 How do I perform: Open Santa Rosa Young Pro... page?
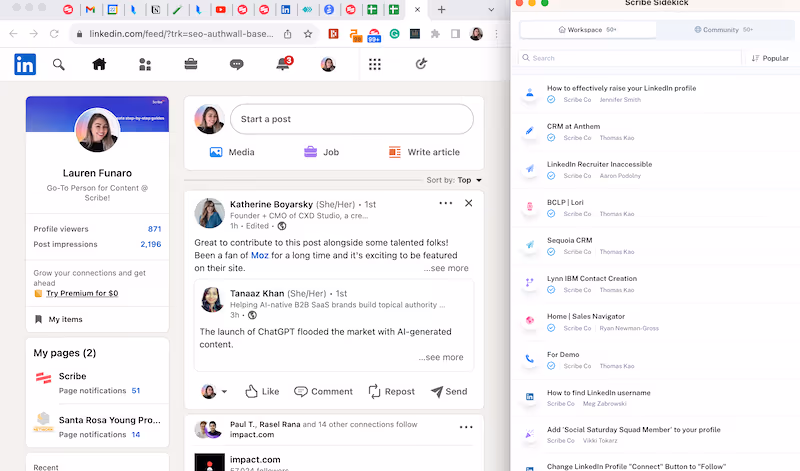pyautogui.click(x=109, y=420)
